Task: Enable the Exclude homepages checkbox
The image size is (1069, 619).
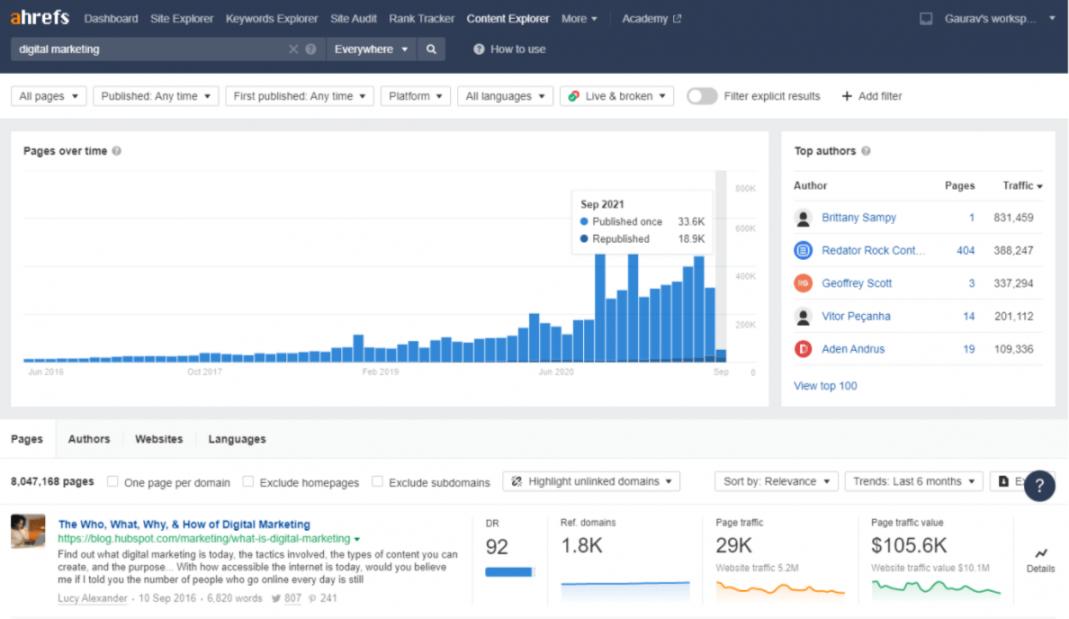Action: (248, 482)
